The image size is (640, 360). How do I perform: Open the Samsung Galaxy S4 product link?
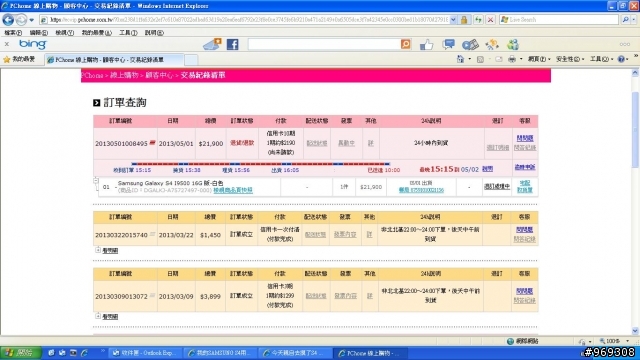click(171, 183)
